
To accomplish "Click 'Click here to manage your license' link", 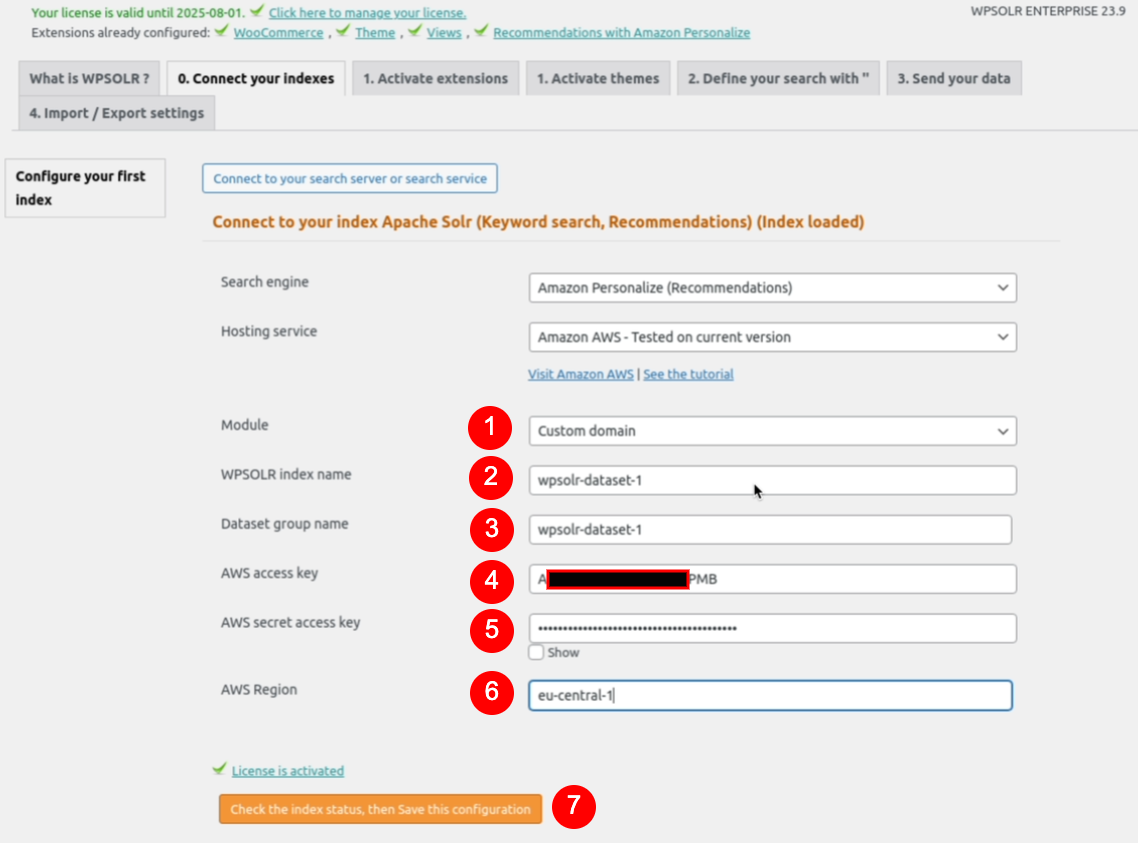I will click(x=367, y=13).
